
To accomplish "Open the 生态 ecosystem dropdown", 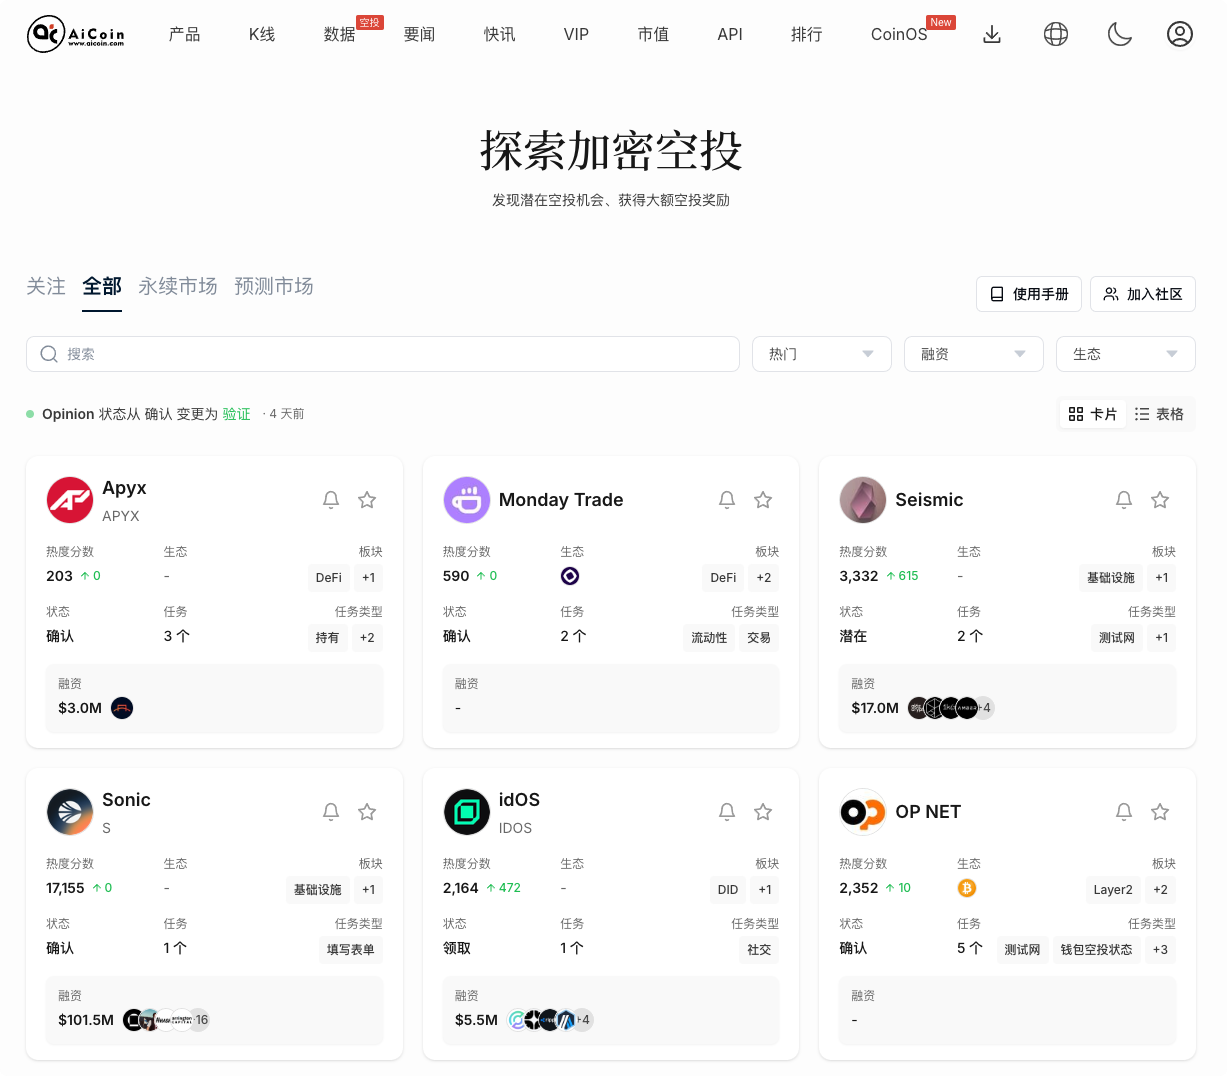I will (1125, 354).
